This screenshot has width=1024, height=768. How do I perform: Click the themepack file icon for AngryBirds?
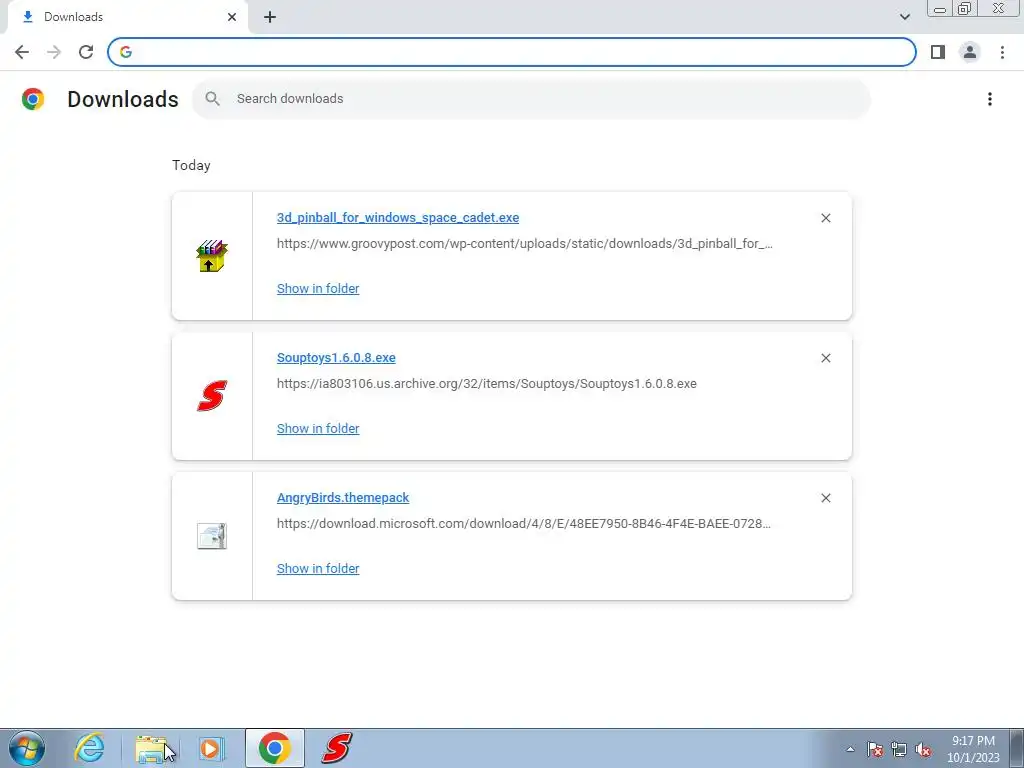point(212,536)
